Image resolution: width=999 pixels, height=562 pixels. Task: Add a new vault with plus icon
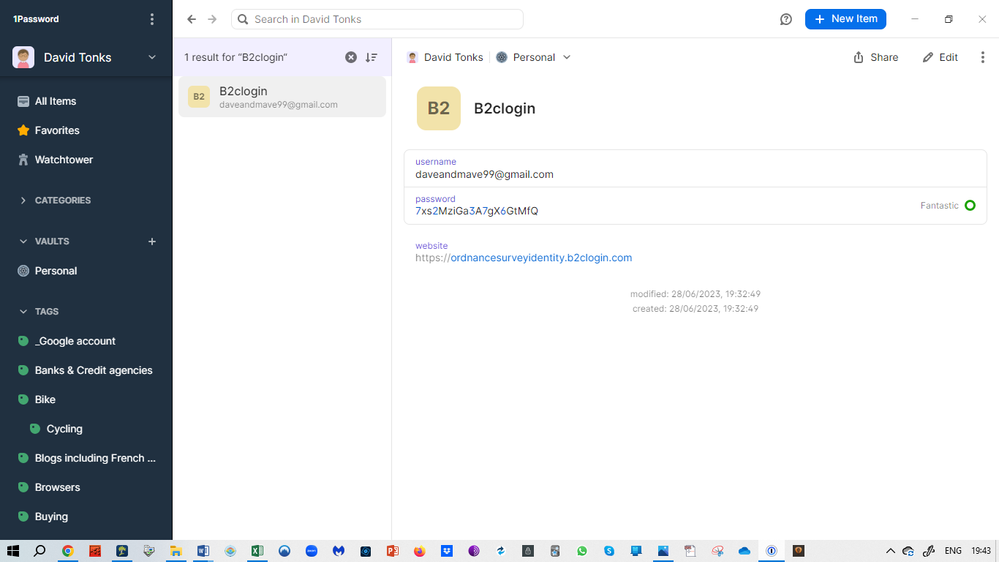point(152,241)
